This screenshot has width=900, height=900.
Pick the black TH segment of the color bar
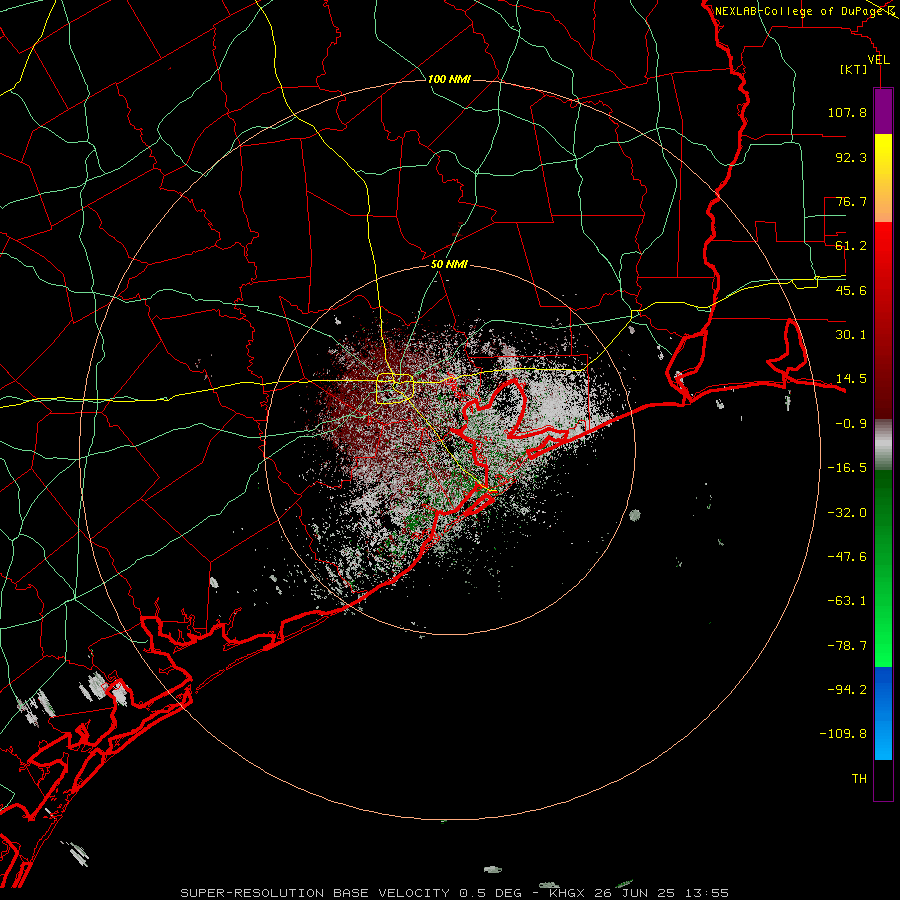pos(883,779)
